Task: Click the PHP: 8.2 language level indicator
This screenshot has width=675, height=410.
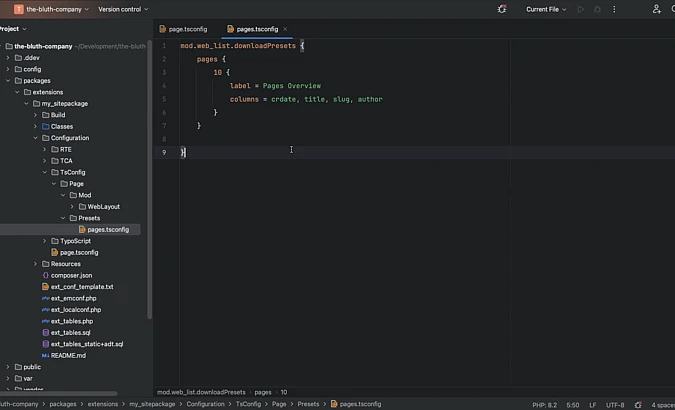Action: pos(545,404)
